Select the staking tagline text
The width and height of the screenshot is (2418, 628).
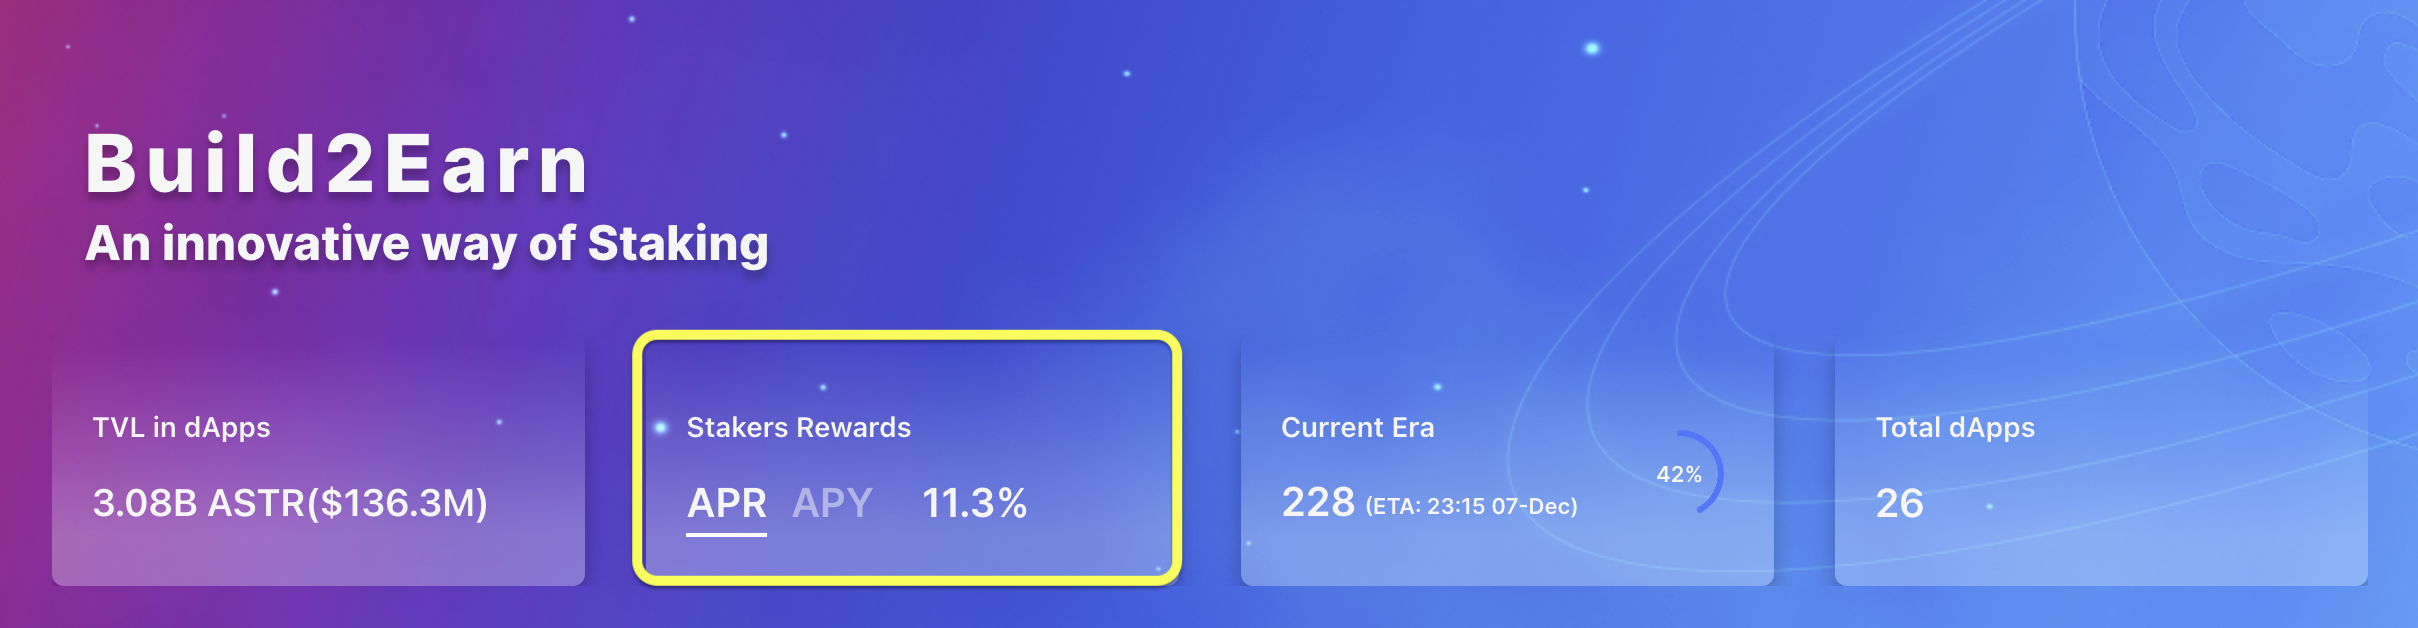(x=428, y=242)
